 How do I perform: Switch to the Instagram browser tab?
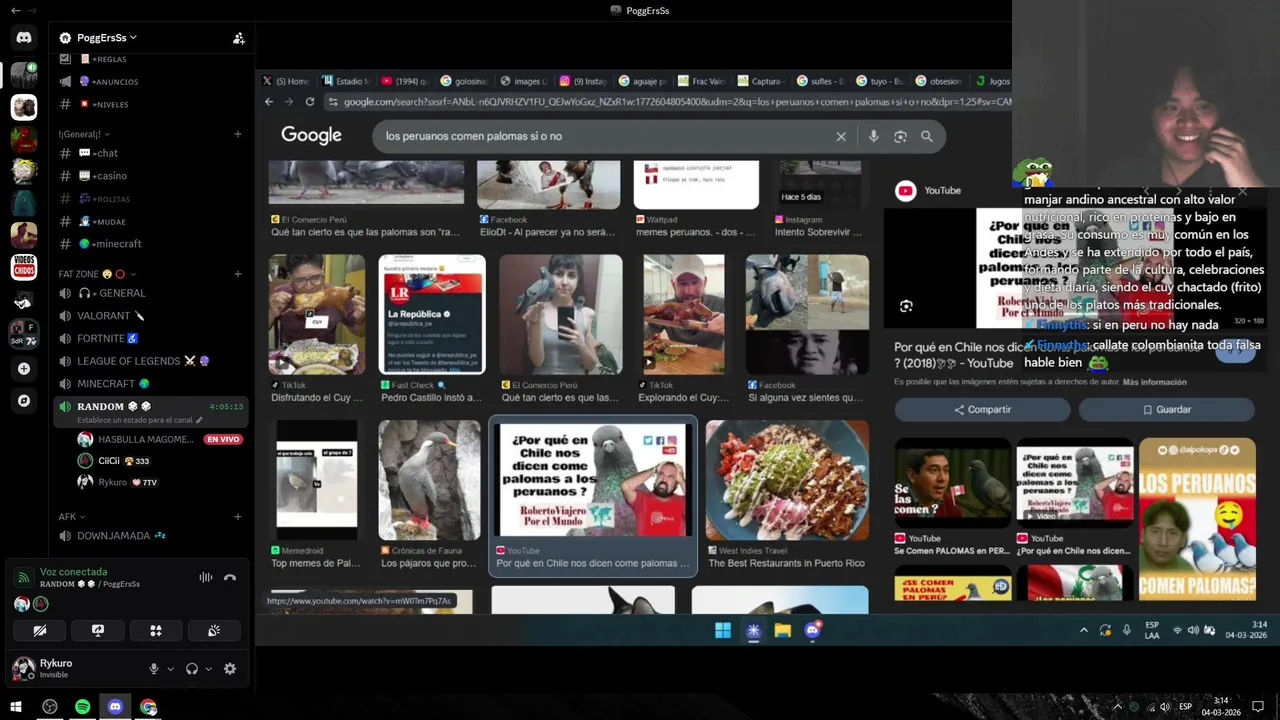[582, 81]
